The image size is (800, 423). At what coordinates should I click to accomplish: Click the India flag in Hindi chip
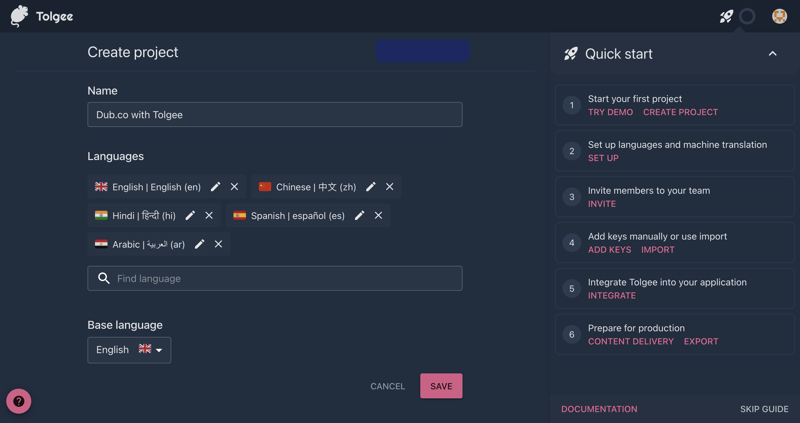tap(101, 215)
